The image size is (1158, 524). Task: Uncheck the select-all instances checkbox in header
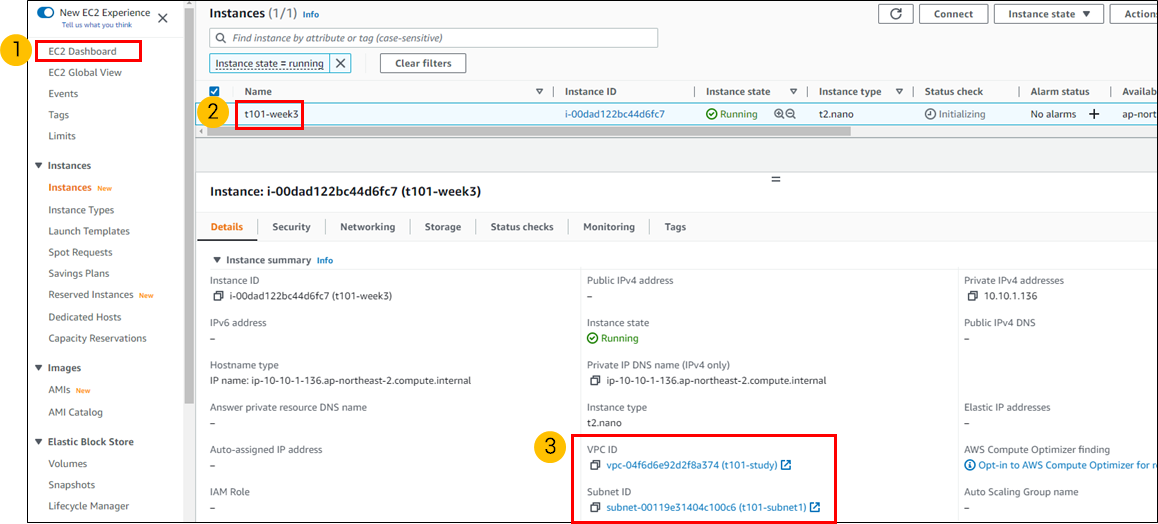[215, 92]
